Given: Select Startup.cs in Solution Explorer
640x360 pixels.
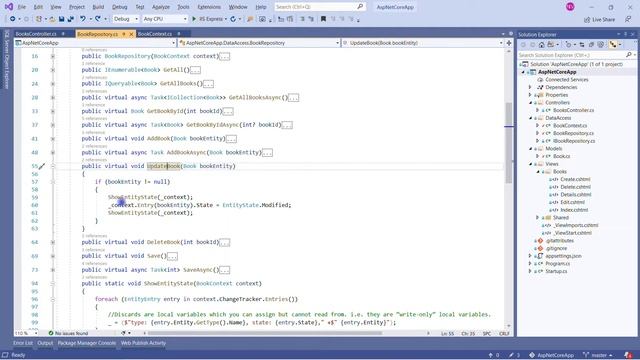Looking at the screenshot, I should 556,271.
